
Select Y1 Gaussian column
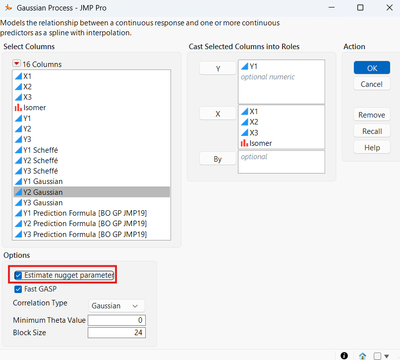coord(92,181)
